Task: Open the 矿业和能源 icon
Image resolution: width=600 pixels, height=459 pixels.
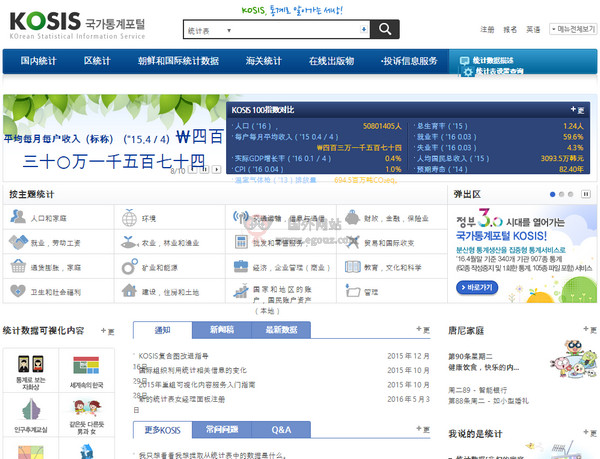Action: (x=129, y=267)
